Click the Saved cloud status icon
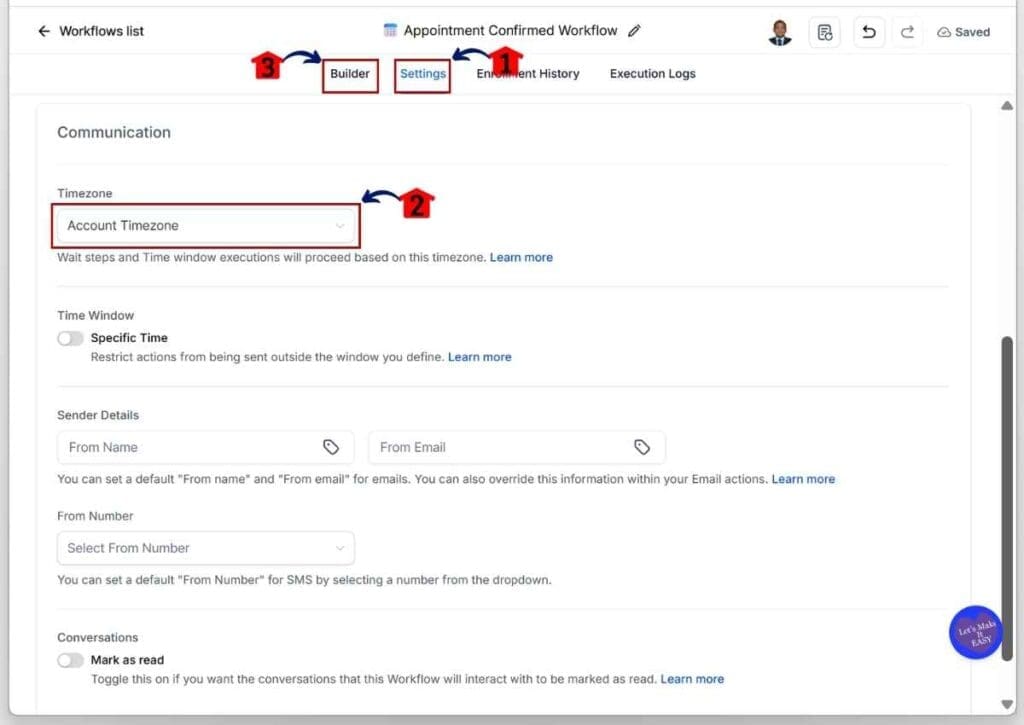This screenshot has height=725, width=1024. 944,32
